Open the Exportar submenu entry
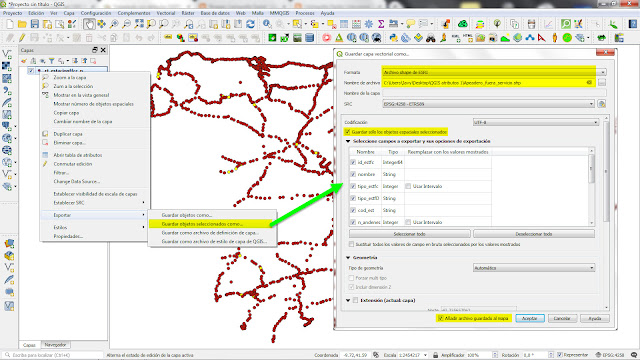This screenshot has width=640, height=360. [94, 215]
